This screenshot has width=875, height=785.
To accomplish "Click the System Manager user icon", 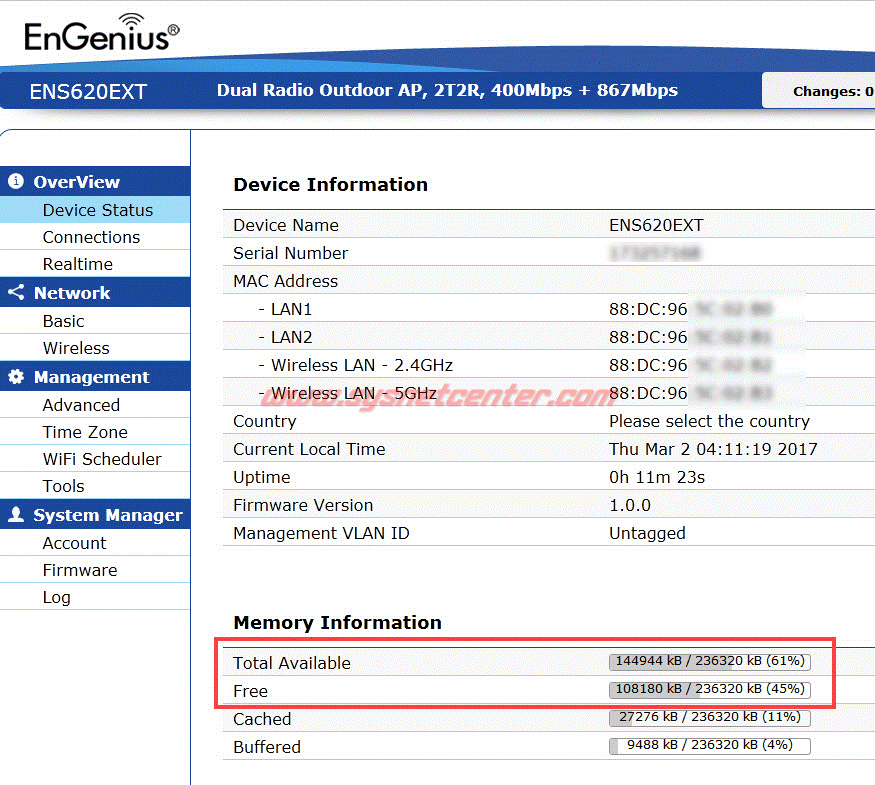I will pyautogui.click(x=16, y=515).
